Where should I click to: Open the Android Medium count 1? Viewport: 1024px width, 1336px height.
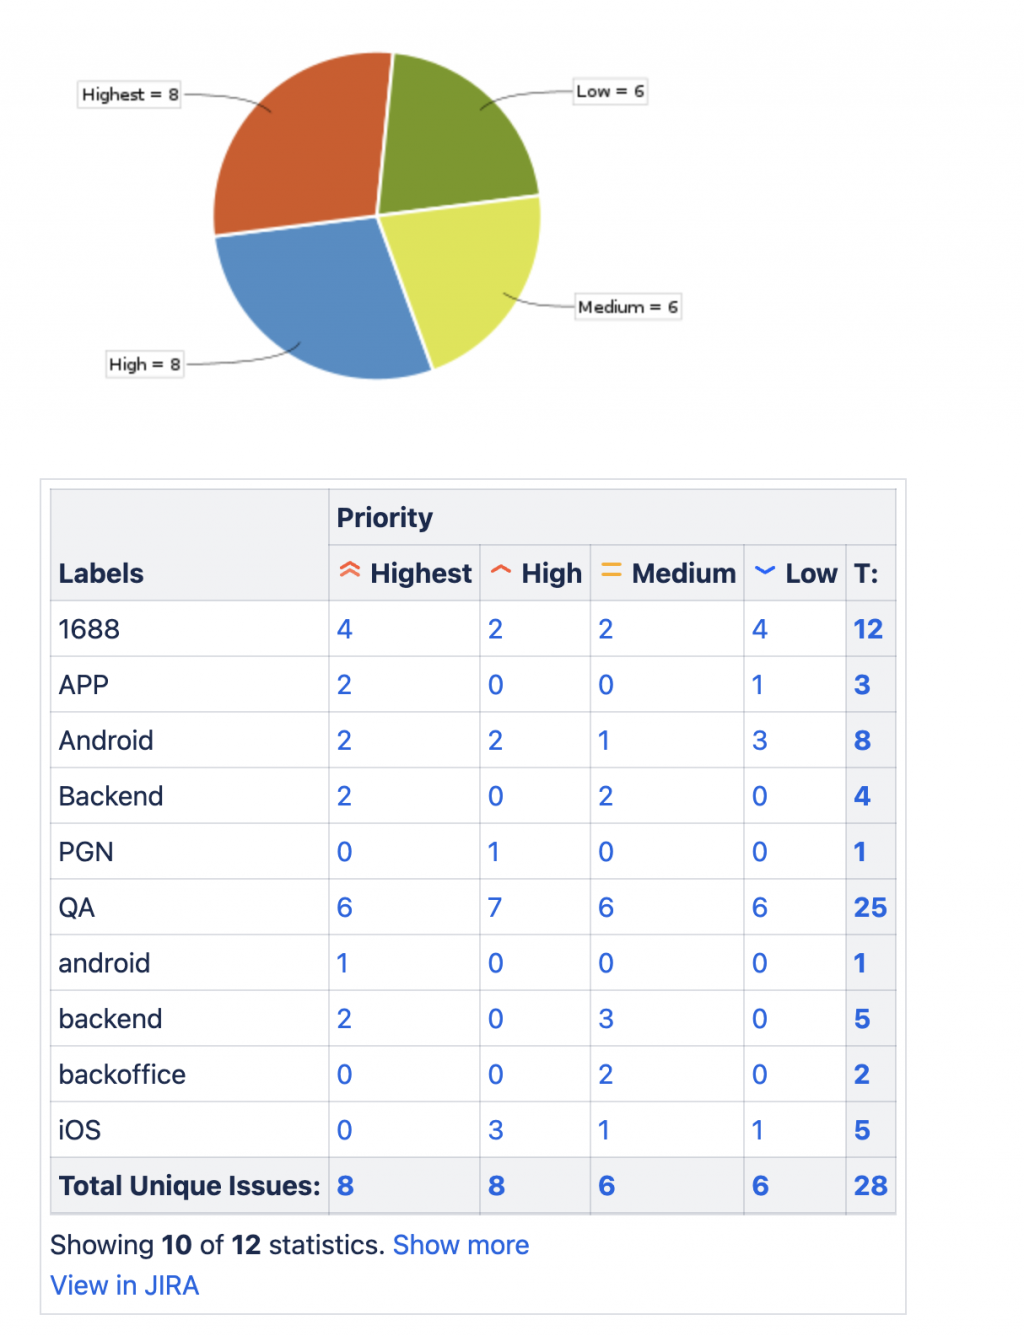click(x=604, y=741)
